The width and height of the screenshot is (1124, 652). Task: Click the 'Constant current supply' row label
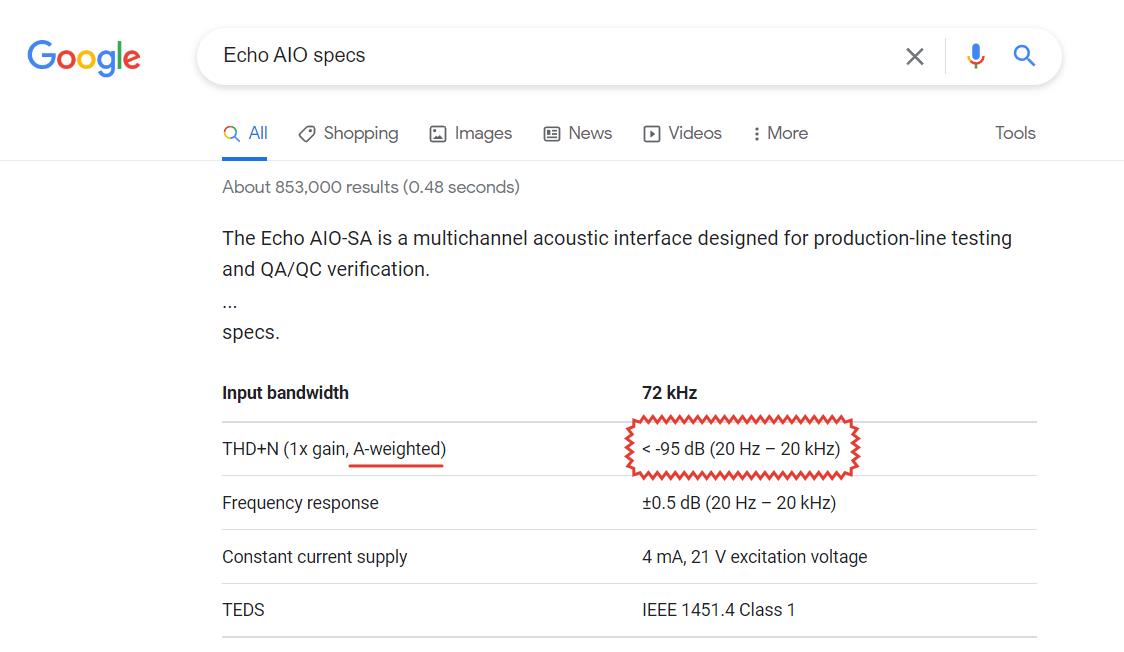pos(315,557)
